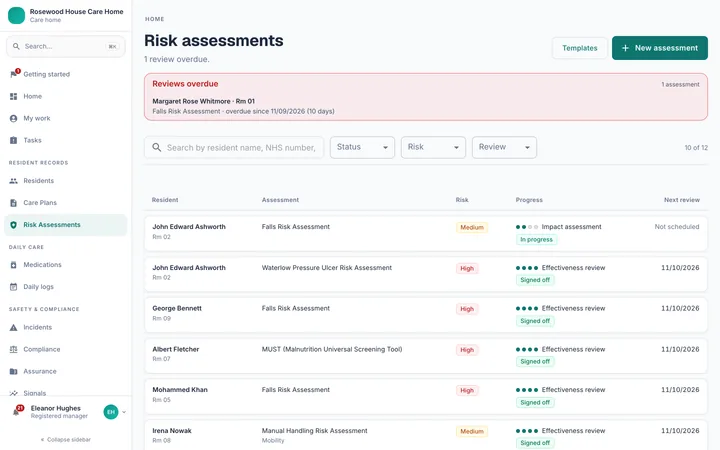The height and width of the screenshot is (450, 720).
Task: Open John Edward Ashworth Falls Risk Assessment row
Action: (x=426, y=233)
